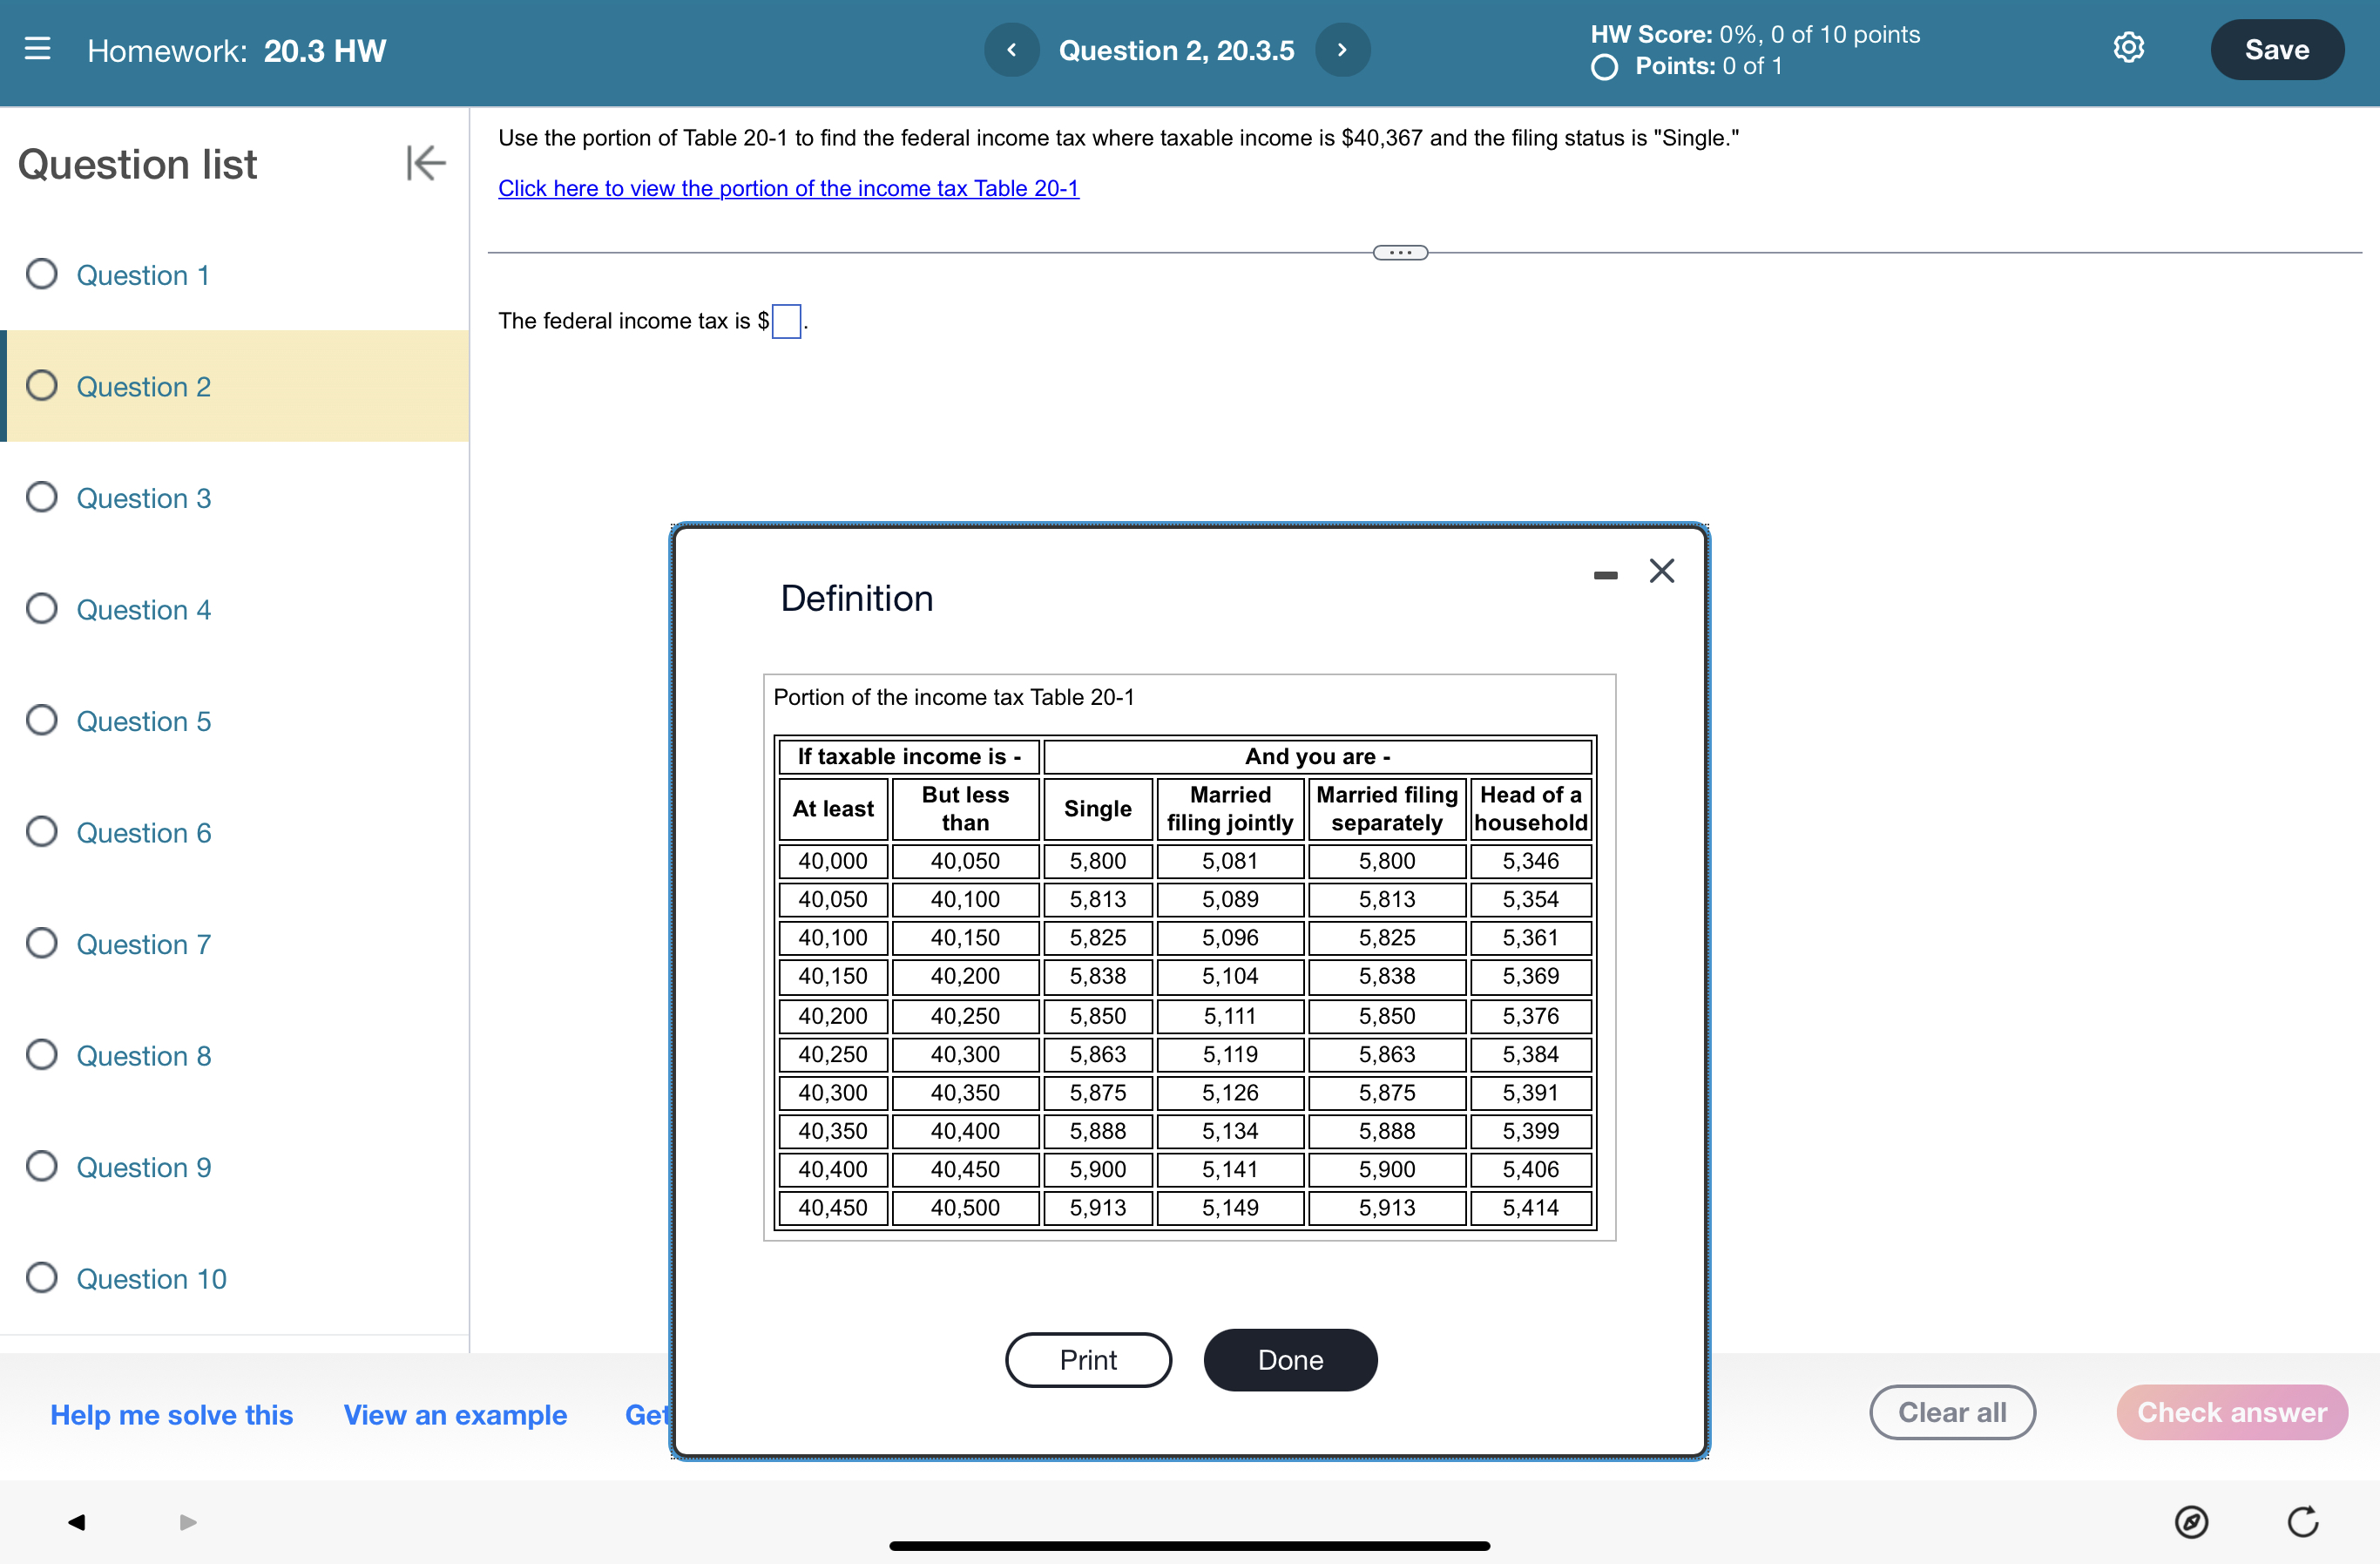This screenshot has width=2380, height=1564.
Task: Open the compass Safari icon
Action: (2191, 1522)
